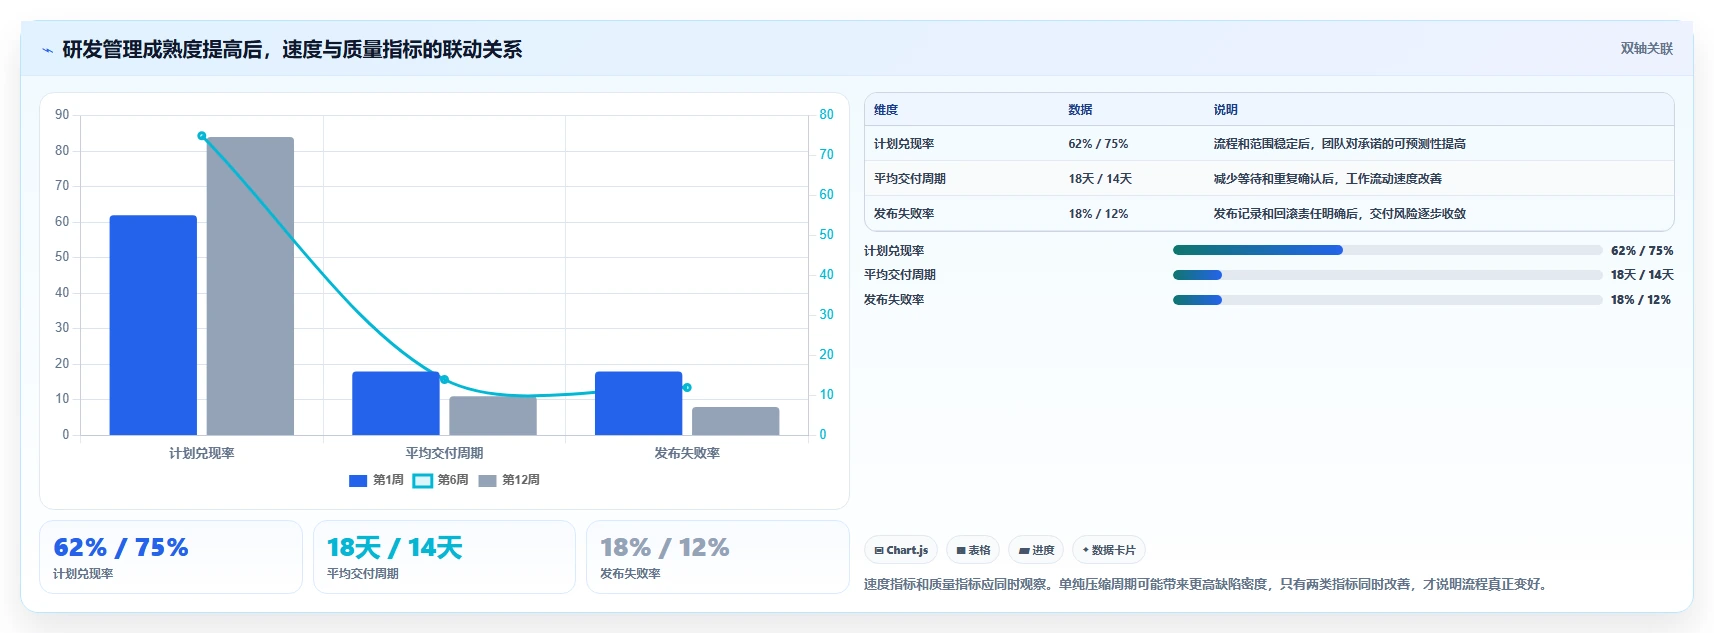1714x633 pixels.
Task: Click the blue bar for 发布失败率
Action: 638,403
